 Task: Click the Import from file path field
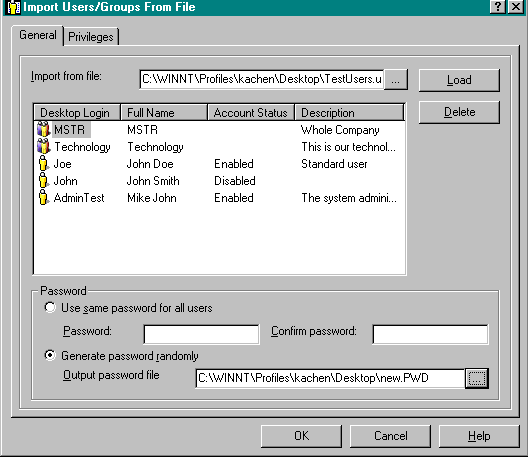262,79
